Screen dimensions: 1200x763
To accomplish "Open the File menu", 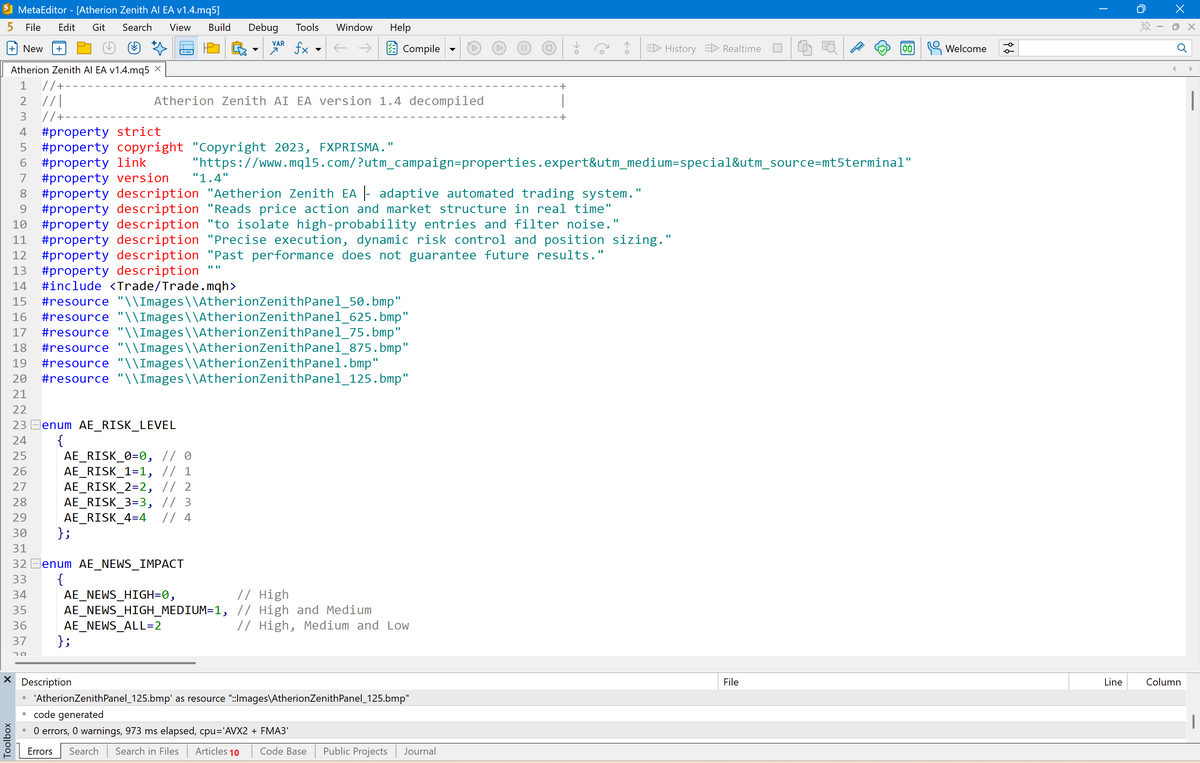I will click(33, 27).
